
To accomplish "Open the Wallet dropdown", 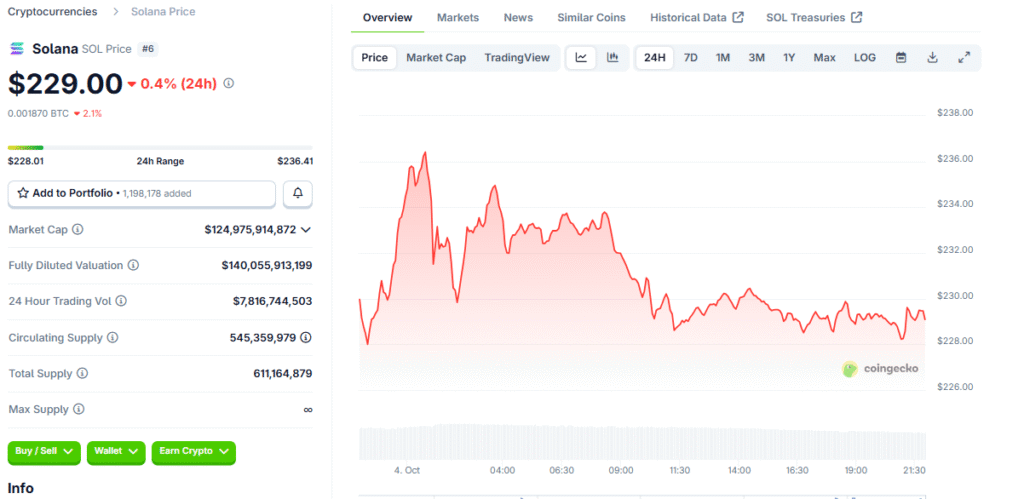I will tap(115, 452).
